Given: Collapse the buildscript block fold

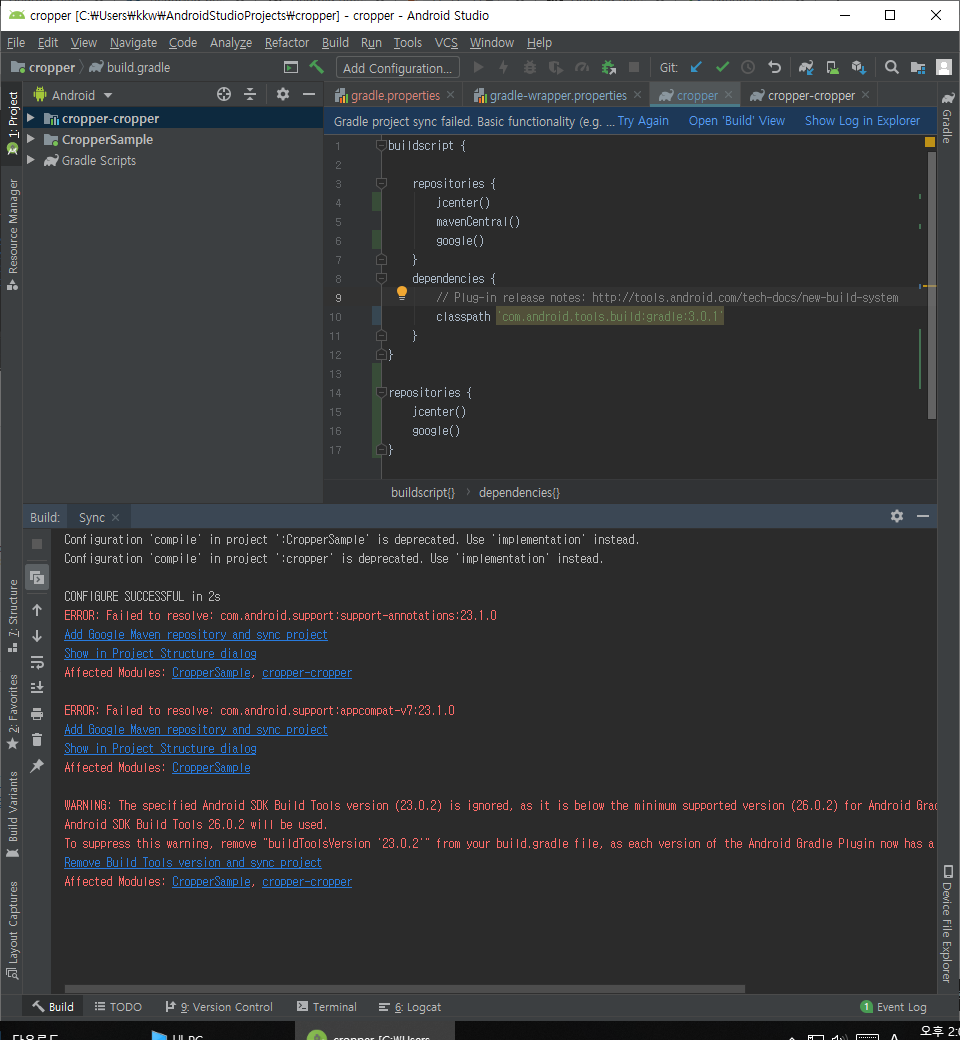Looking at the screenshot, I should [x=381, y=145].
